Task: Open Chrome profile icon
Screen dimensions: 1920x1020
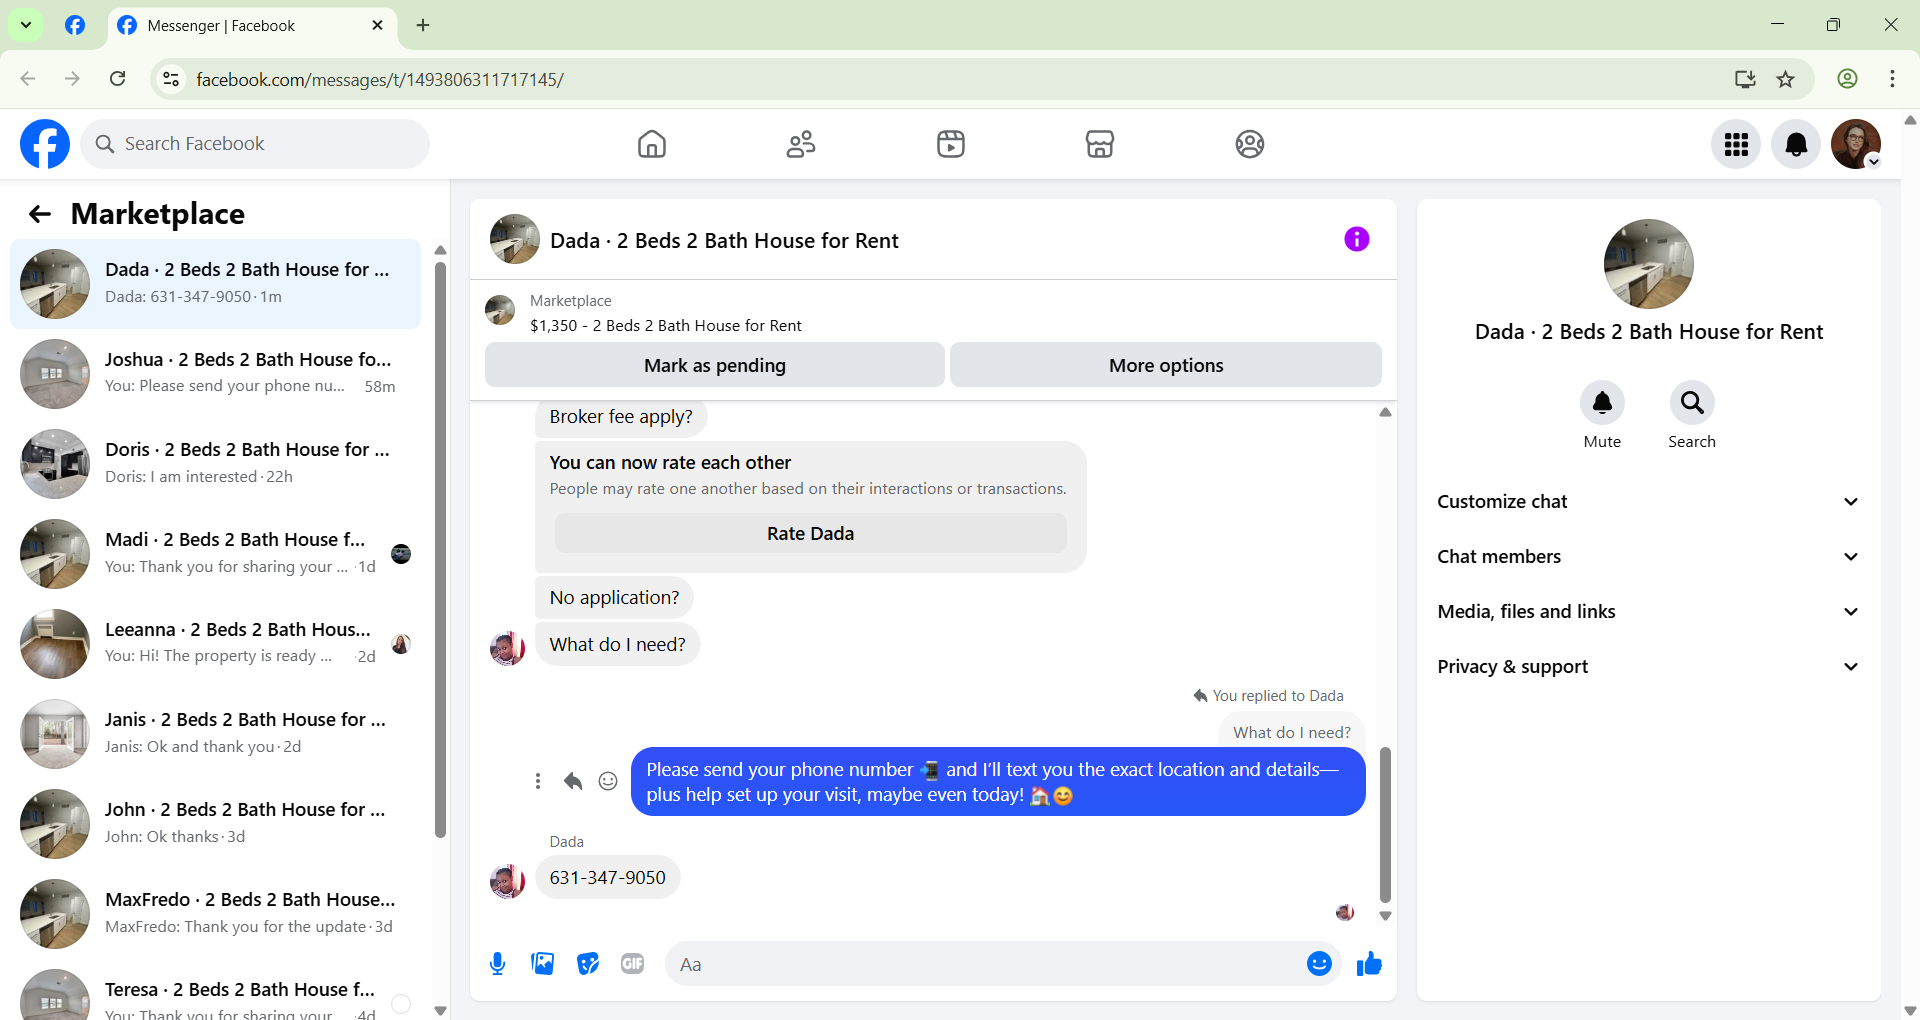Action: tap(1848, 79)
